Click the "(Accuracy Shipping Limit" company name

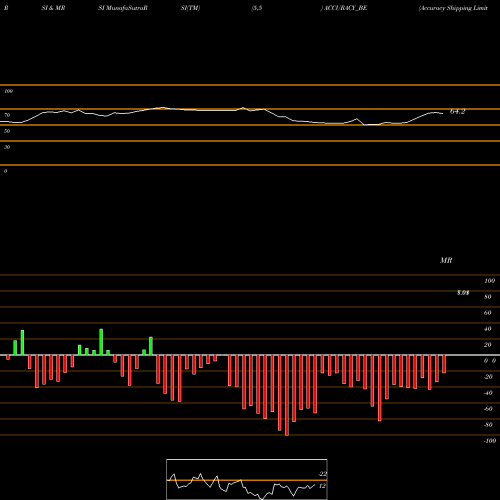tap(453, 8)
